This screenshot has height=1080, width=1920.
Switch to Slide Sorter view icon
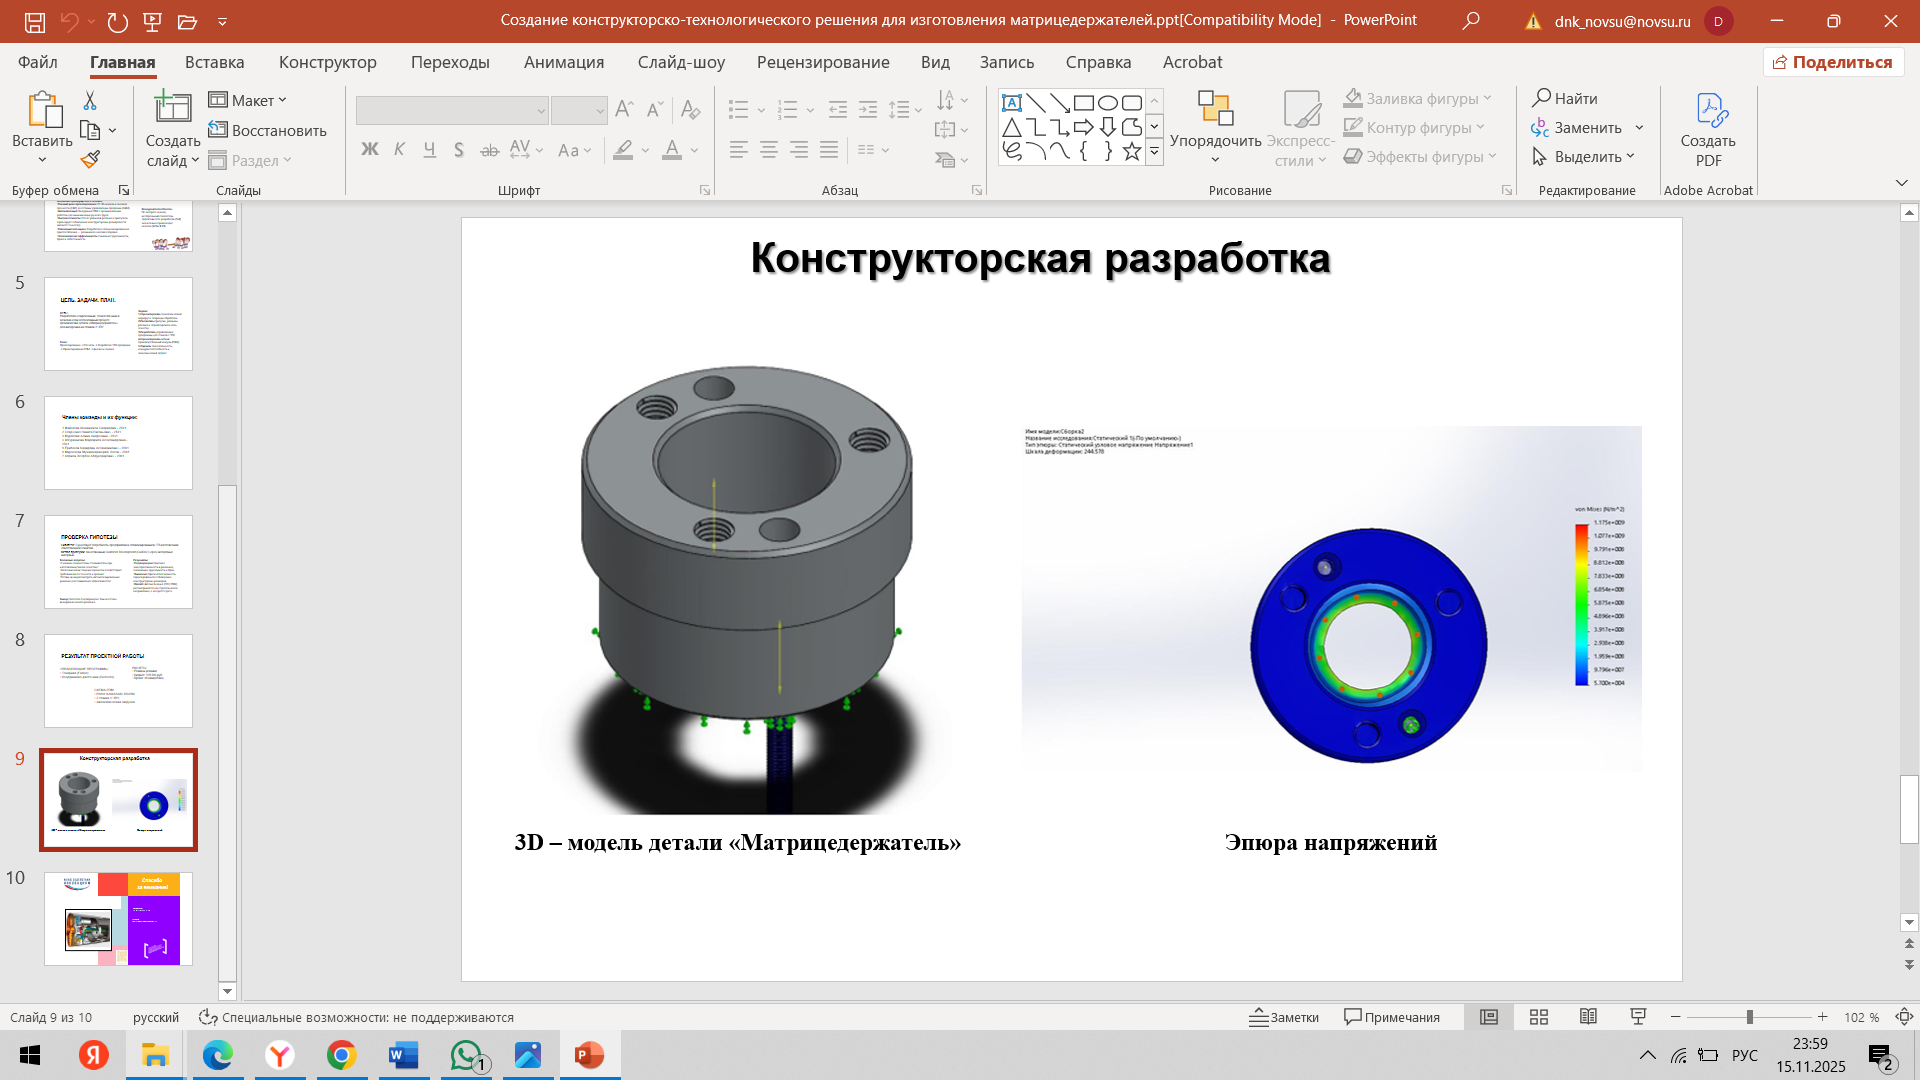[1539, 1017]
